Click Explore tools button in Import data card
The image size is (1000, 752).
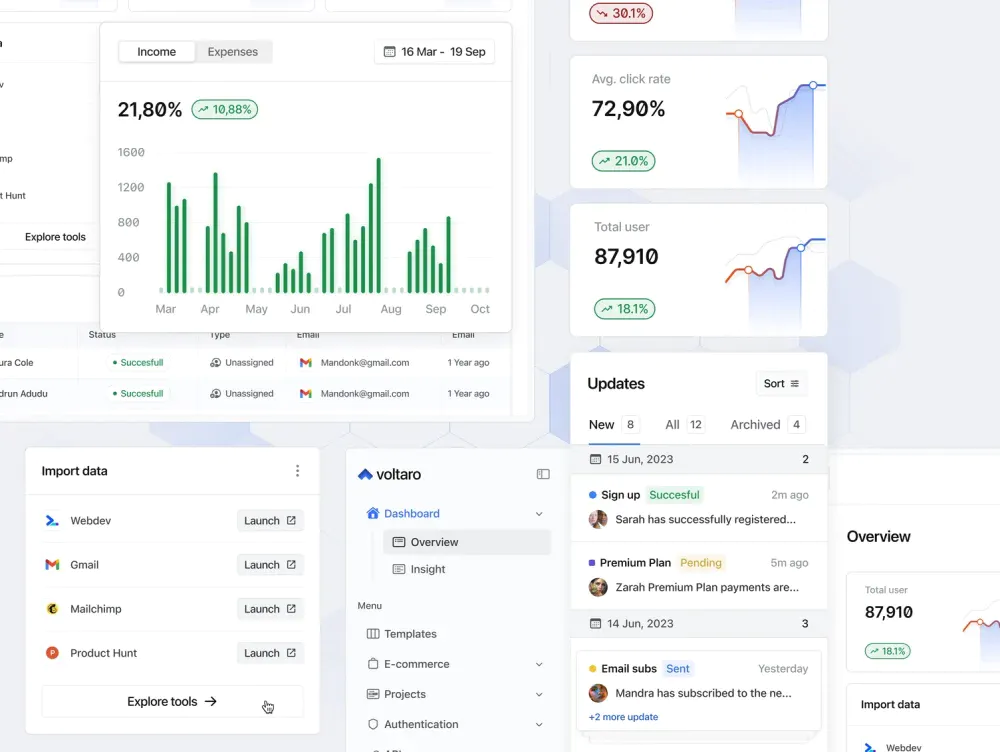pyautogui.click(x=172, y=702)
